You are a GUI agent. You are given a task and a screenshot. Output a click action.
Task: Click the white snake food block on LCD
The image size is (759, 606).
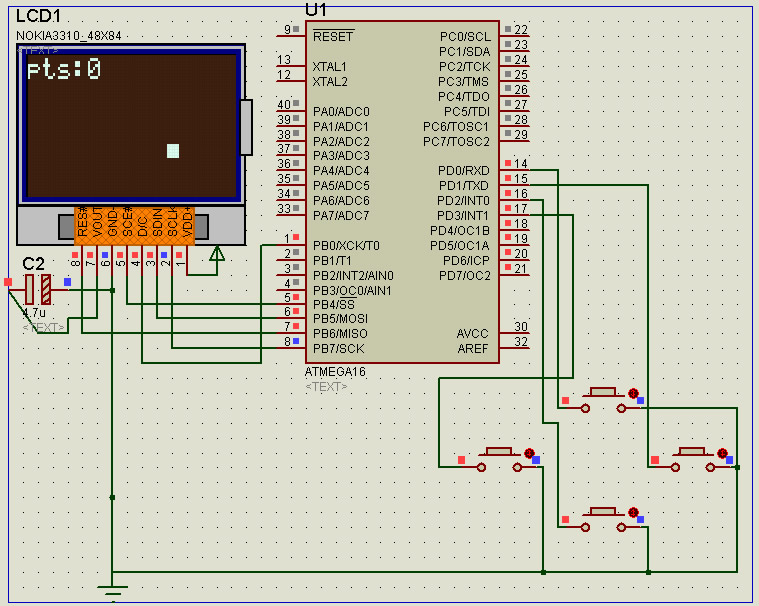(x=173, y=151)
